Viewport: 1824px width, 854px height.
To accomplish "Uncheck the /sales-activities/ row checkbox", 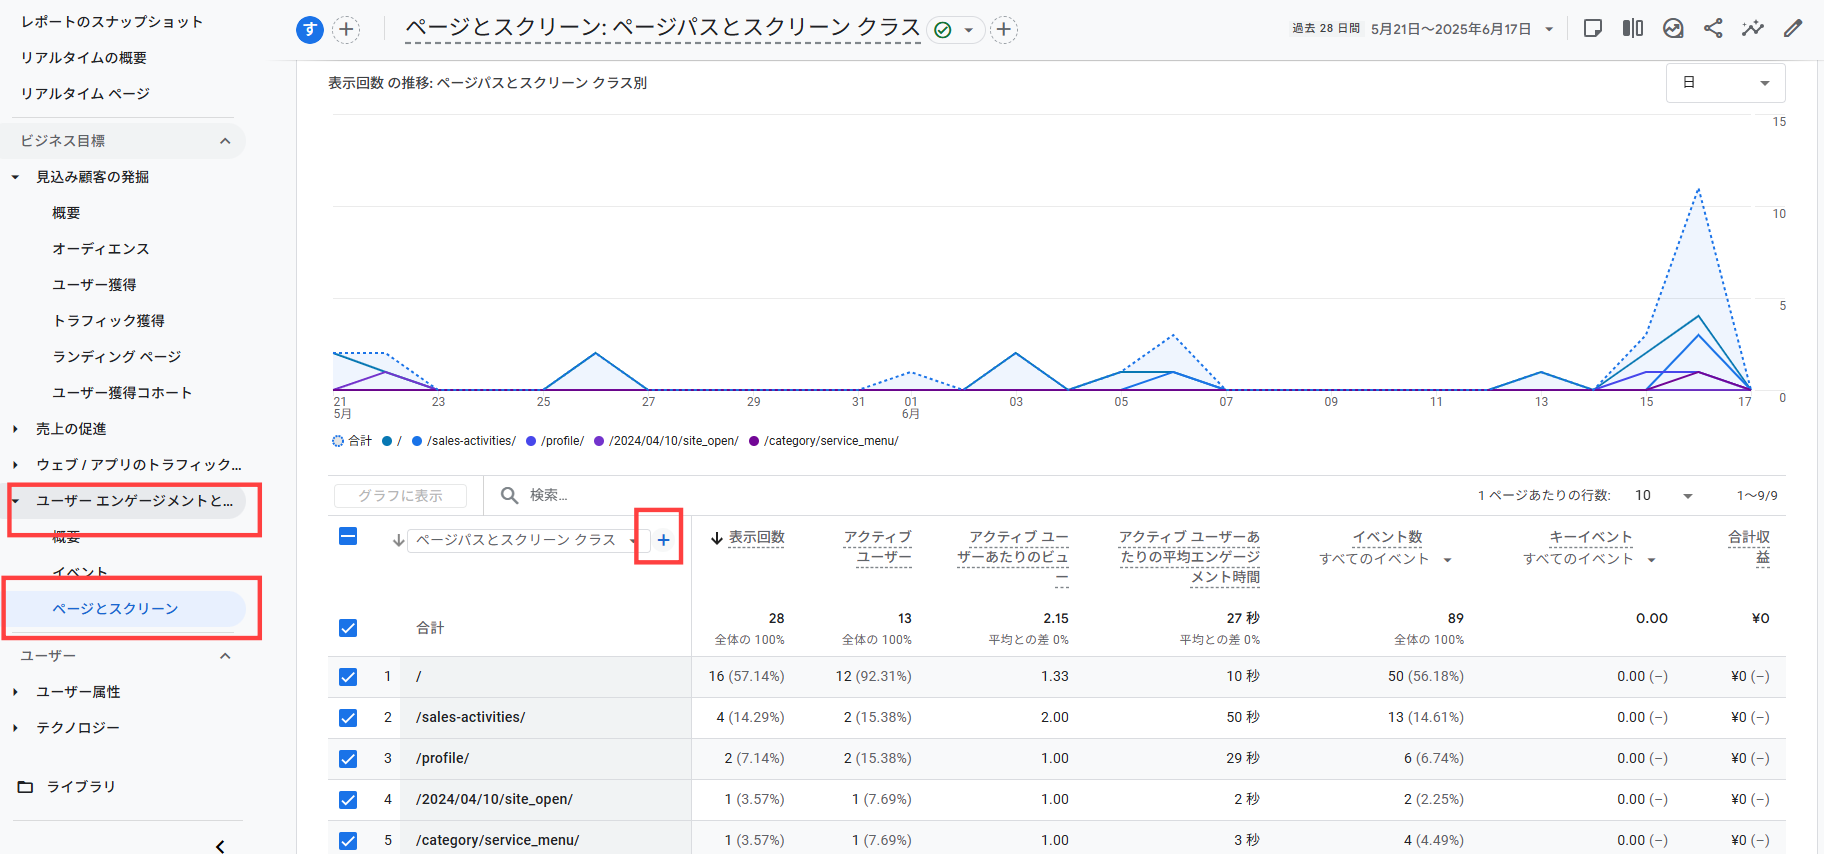I will pyautogui.click(x=348, y=718).
